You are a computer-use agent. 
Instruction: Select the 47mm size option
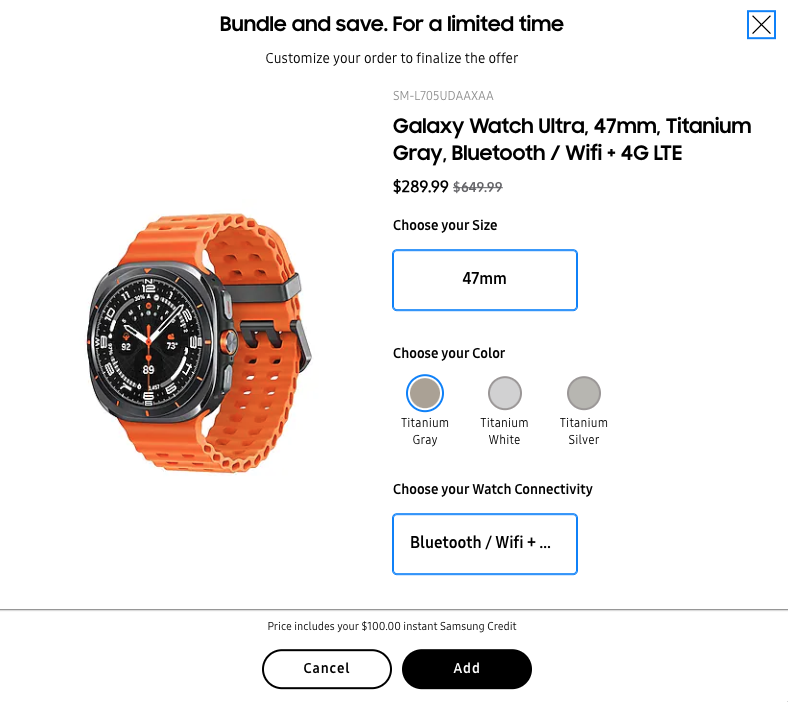[x=485, y=279]
